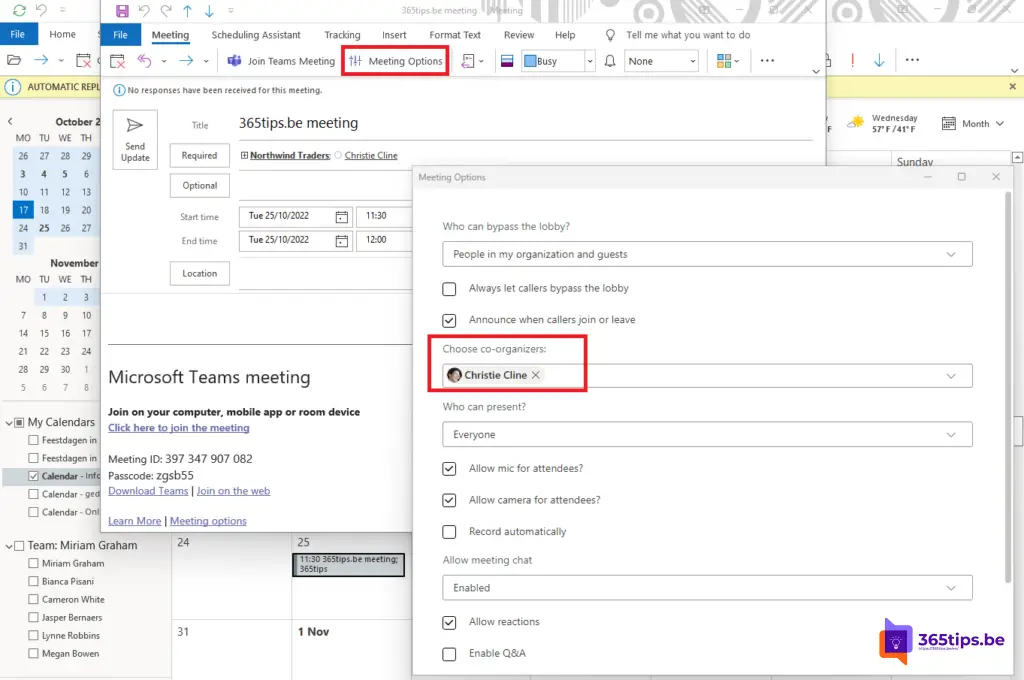Switch to the Scheduling Assistant tab
This screenshot has width=1024, height=680.
pyautogui.click(x=256, y=34)
